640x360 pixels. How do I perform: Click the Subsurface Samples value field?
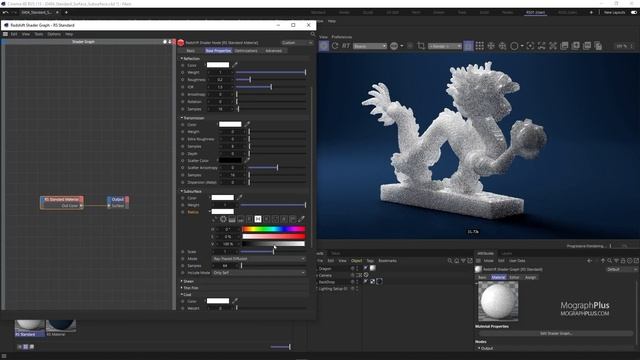coord(225,266)
